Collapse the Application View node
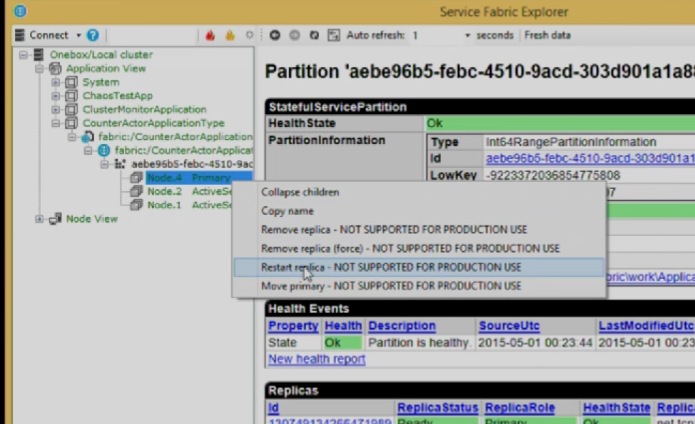Screen dimensions: 695x424 [39, 69]
